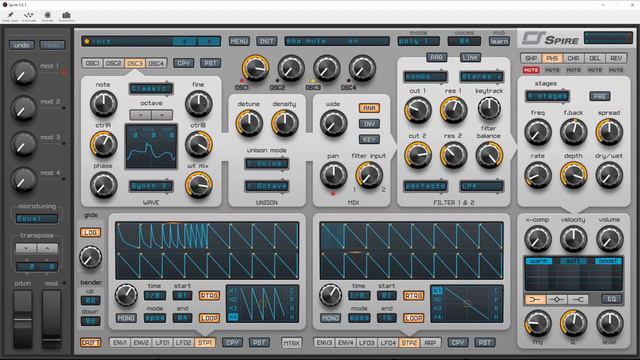640x360 pixels.
Task: Open the 1 Octave unison dropdown
Action: 267,186
